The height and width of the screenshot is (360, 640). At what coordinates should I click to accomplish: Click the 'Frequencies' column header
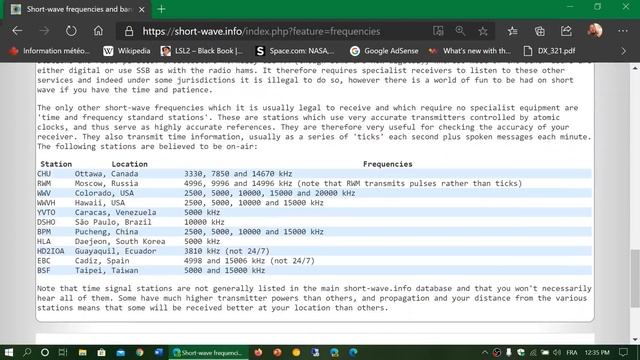[x=388, y=164]
